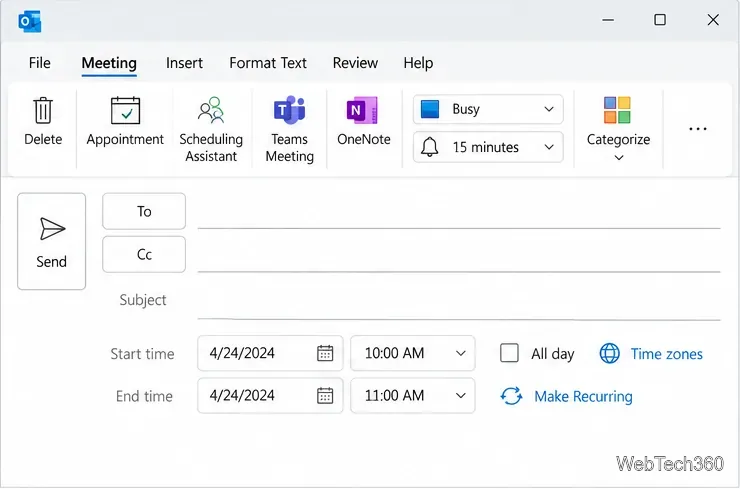The width and height of the screenshot is (740, 489).
Task: Click the Delete trash can icon
Action: [43, 110]
